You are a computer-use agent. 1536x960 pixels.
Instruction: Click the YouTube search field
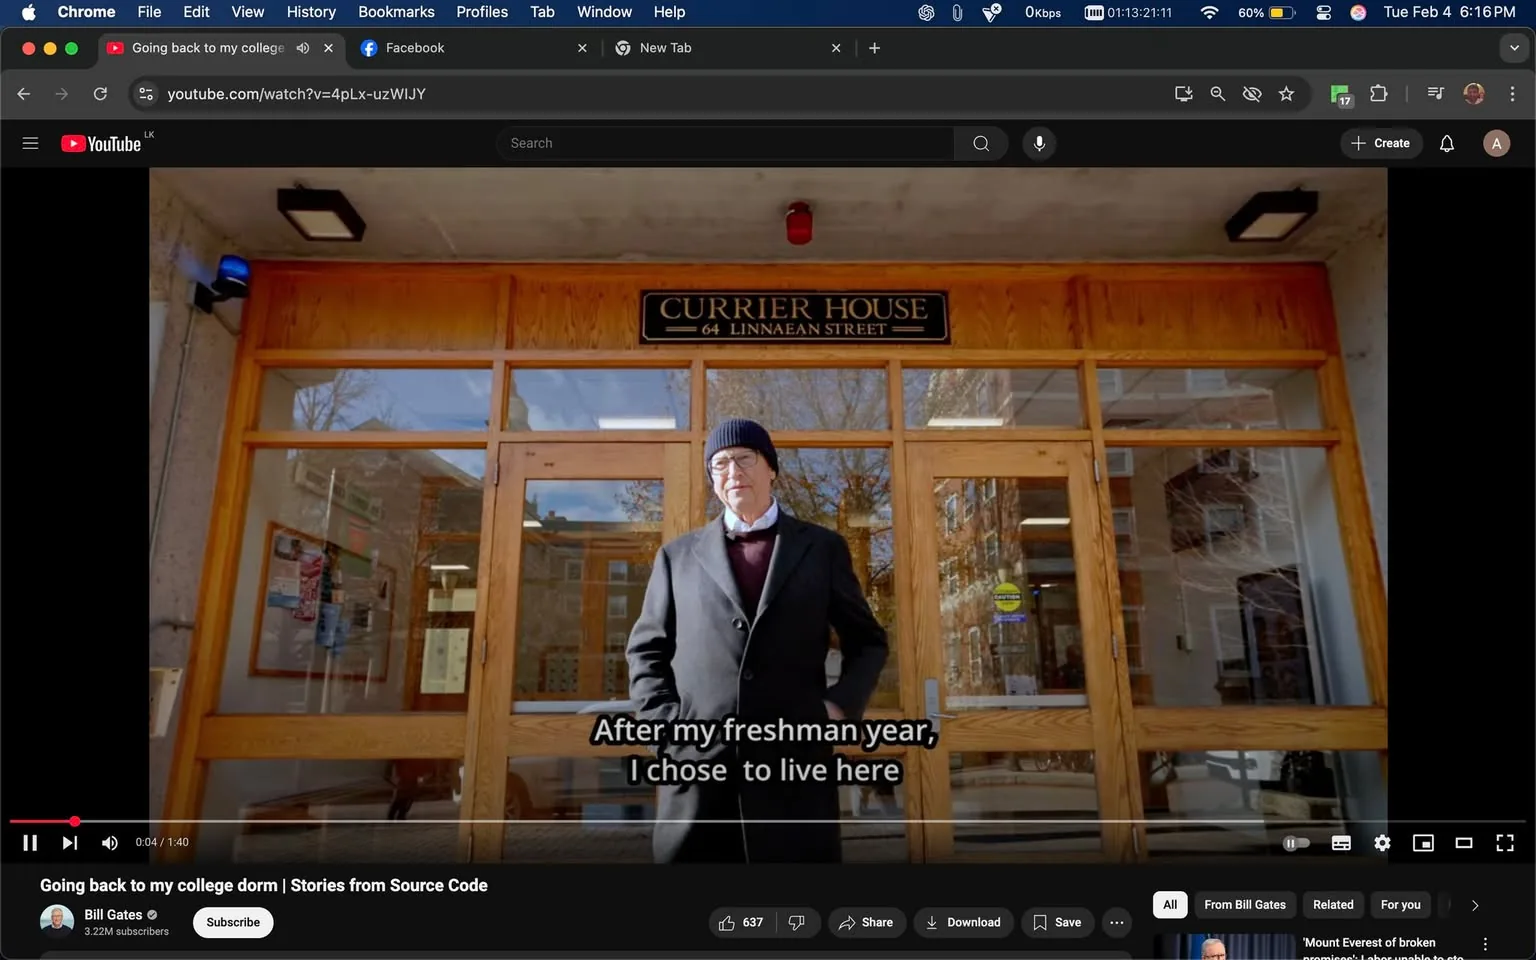[x=725, y=143]
